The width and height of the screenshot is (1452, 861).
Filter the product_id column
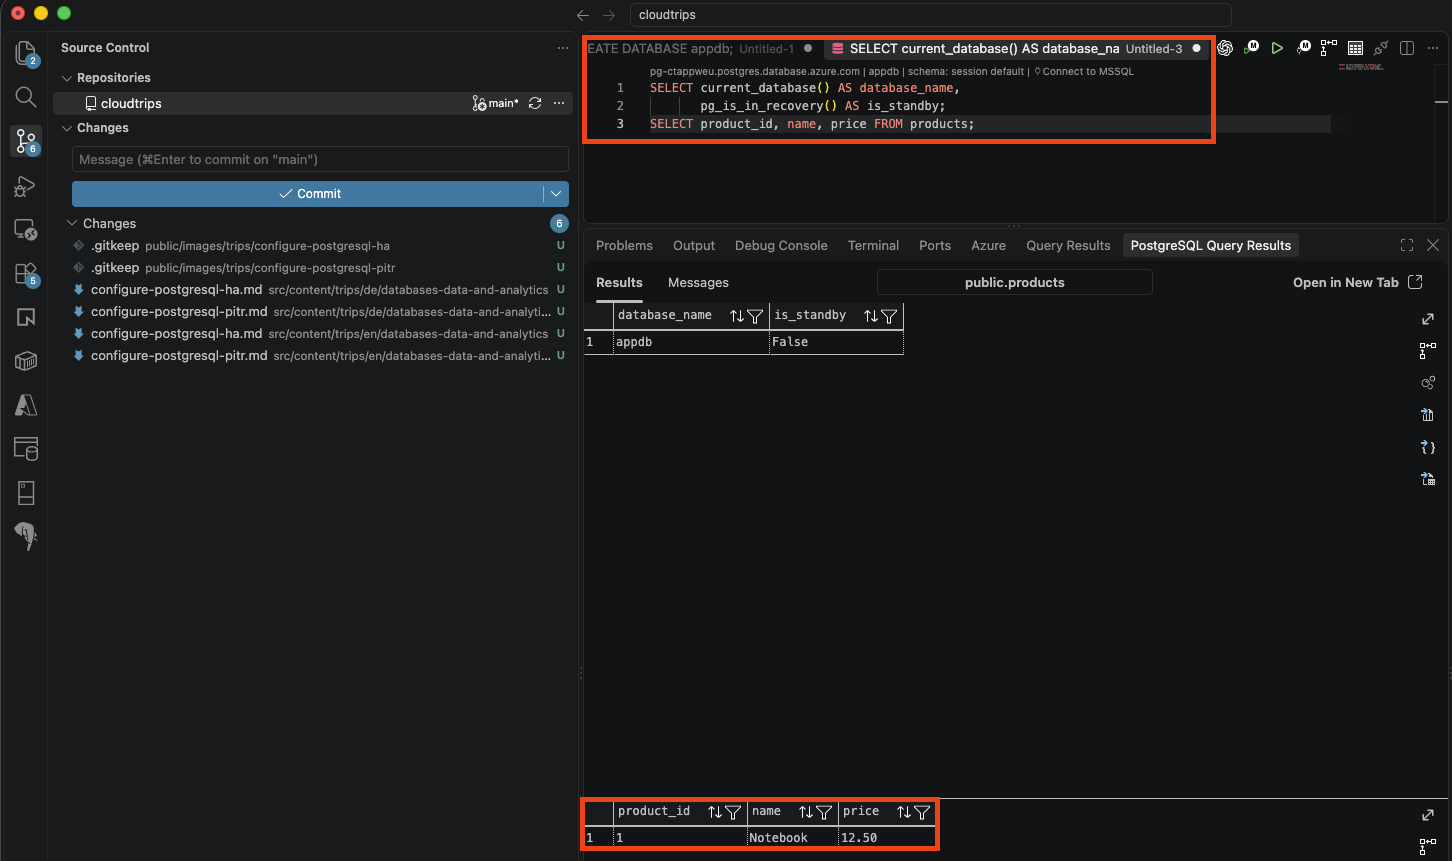pos(733,812)
